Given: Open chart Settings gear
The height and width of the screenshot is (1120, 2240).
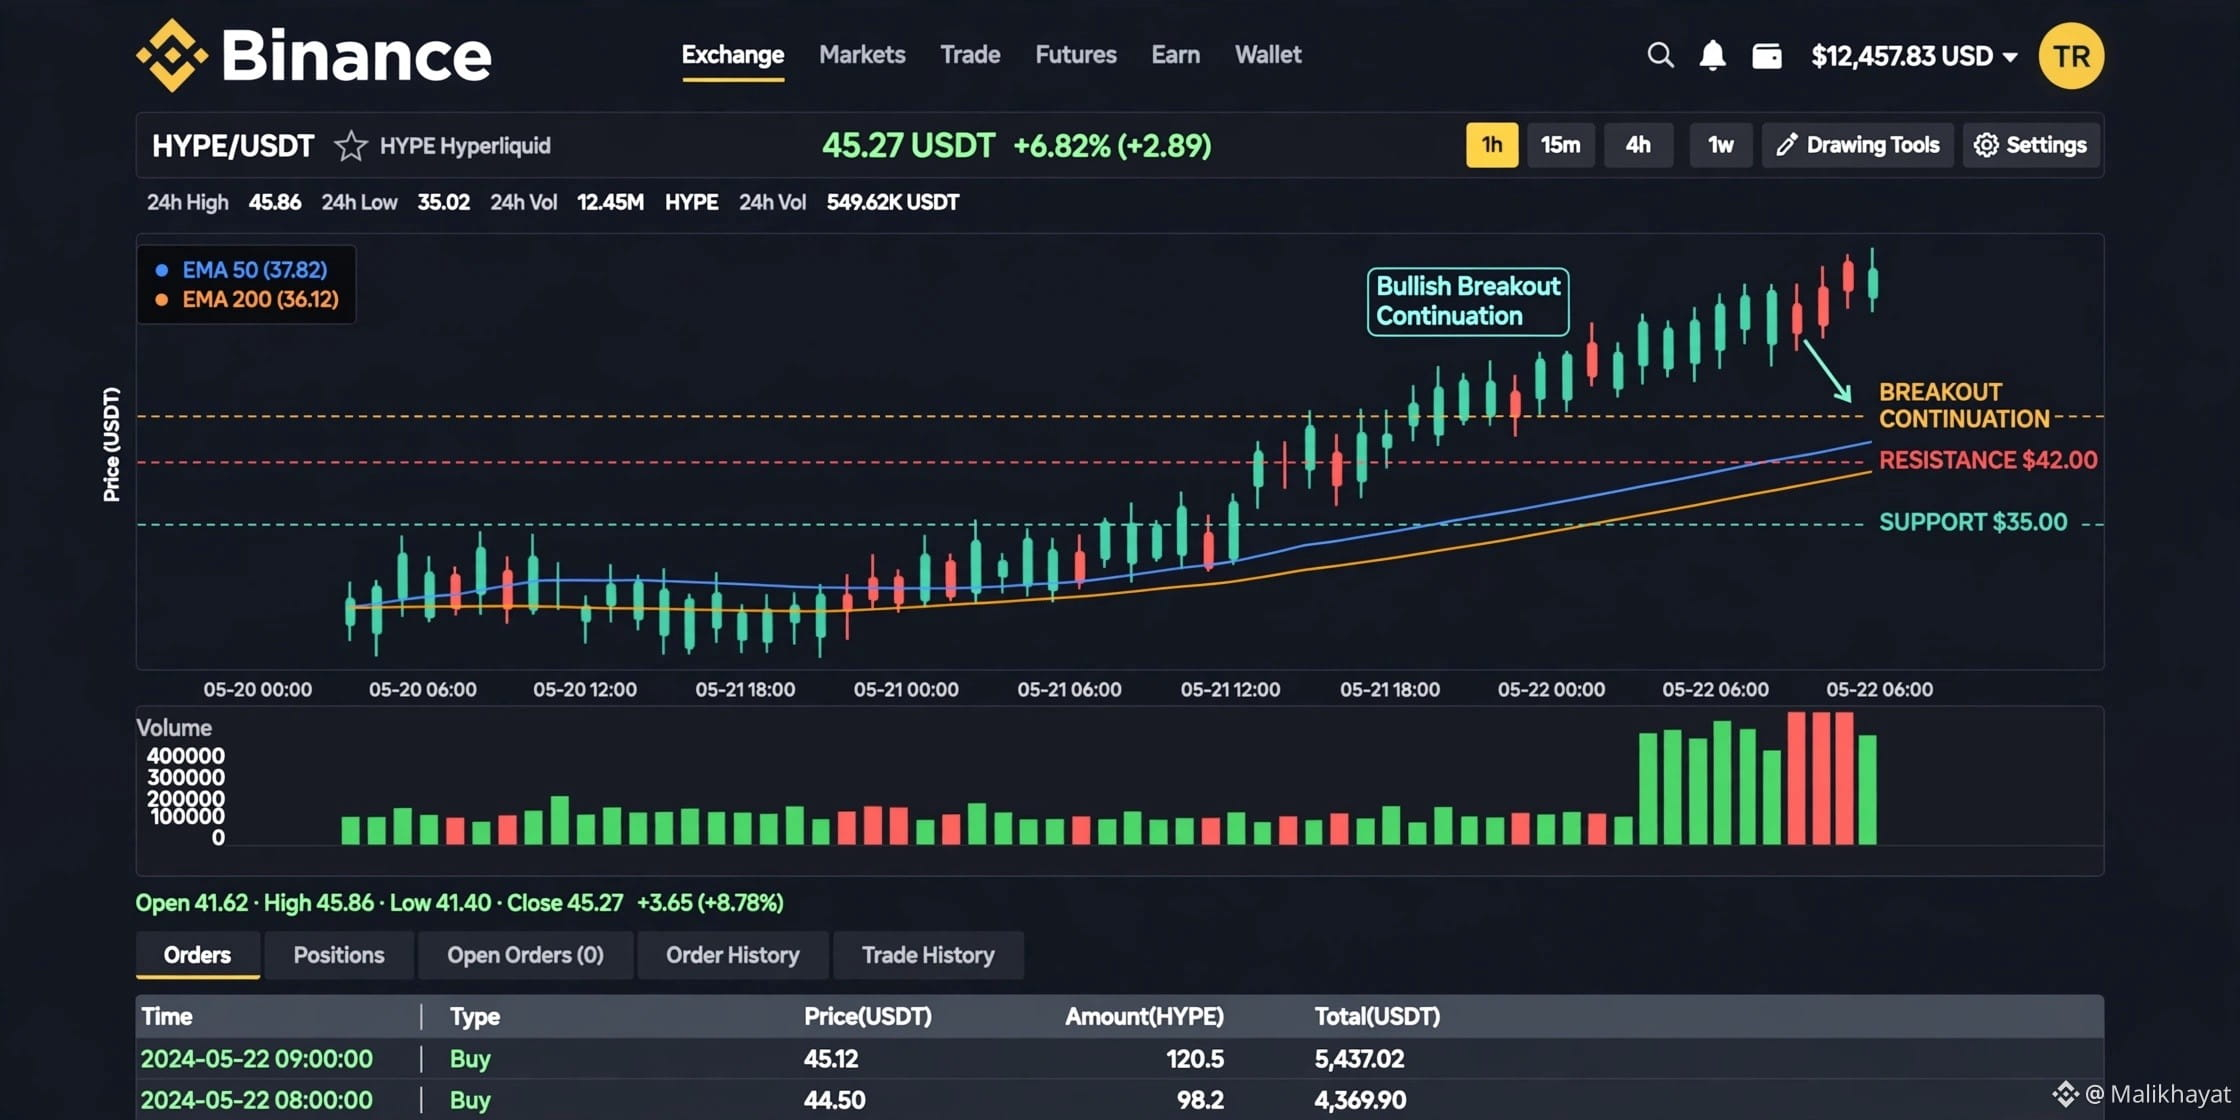Looking at the screenshot, I should click(x=2031, y=145).
